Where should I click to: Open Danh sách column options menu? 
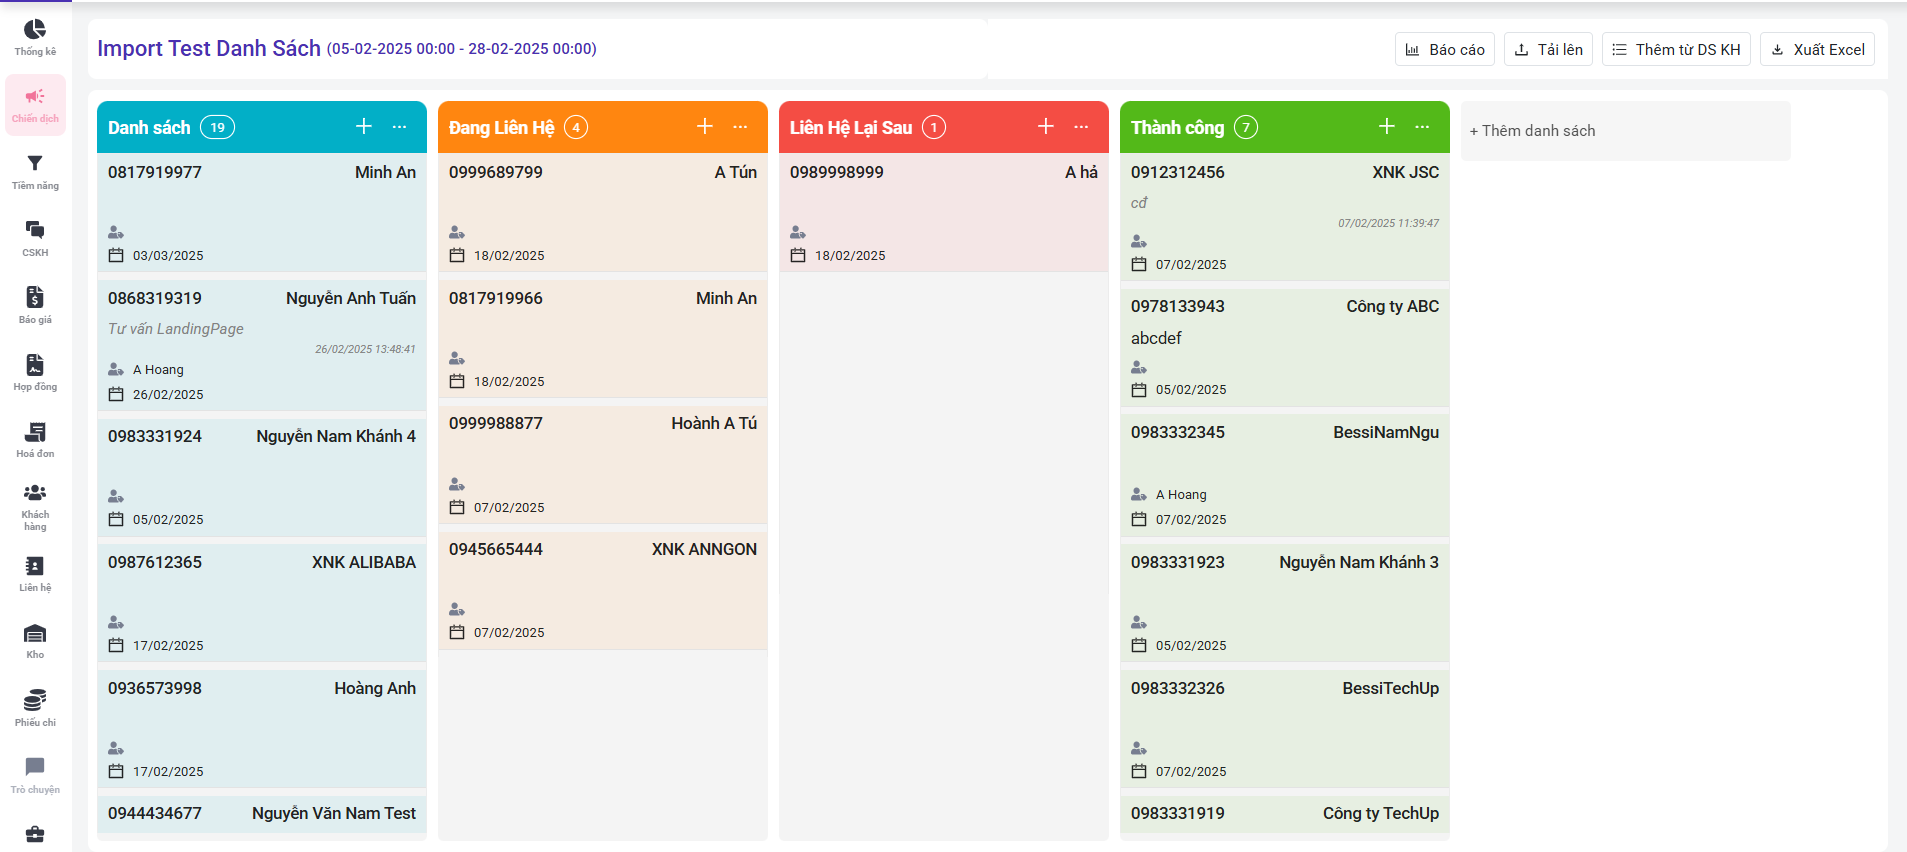pos(400,127)
